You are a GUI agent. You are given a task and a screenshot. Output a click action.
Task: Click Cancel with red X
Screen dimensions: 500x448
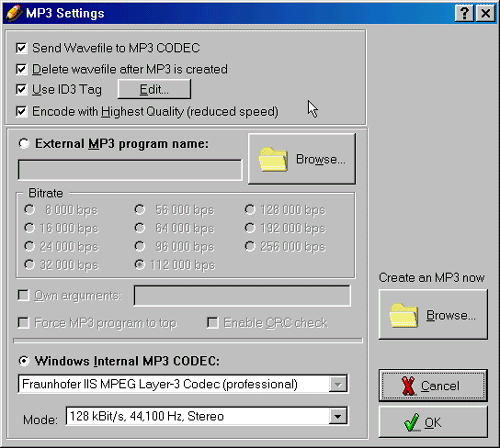pos(433,386)
